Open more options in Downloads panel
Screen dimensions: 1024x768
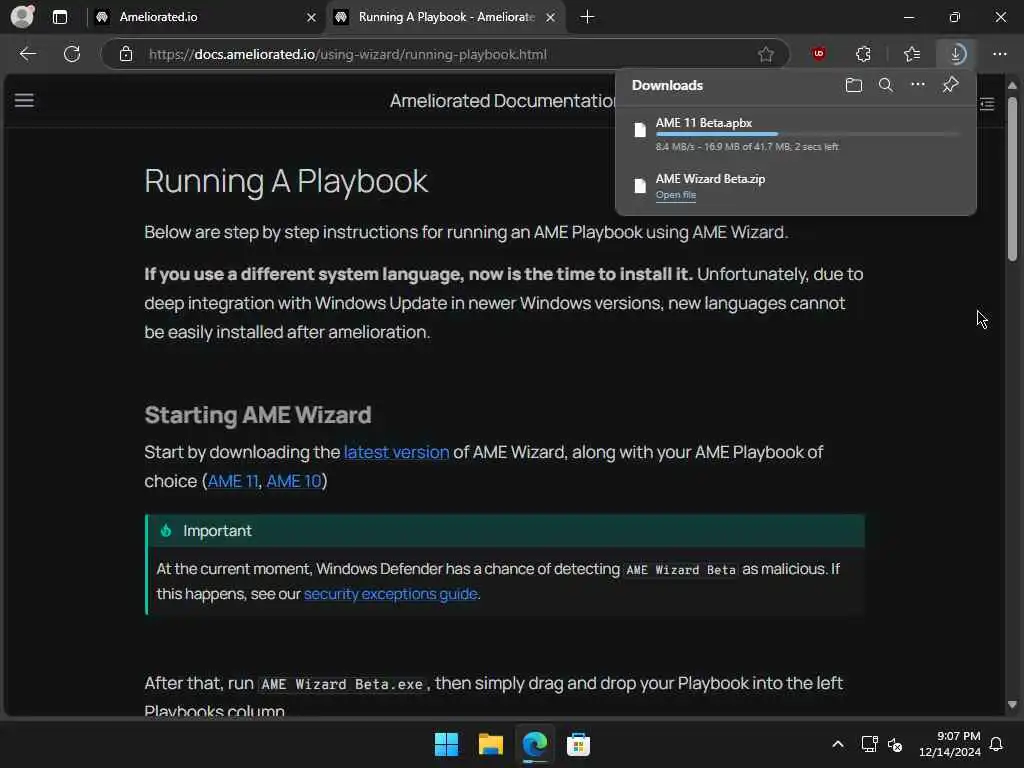pyautogui.click(x=918, y=85)
